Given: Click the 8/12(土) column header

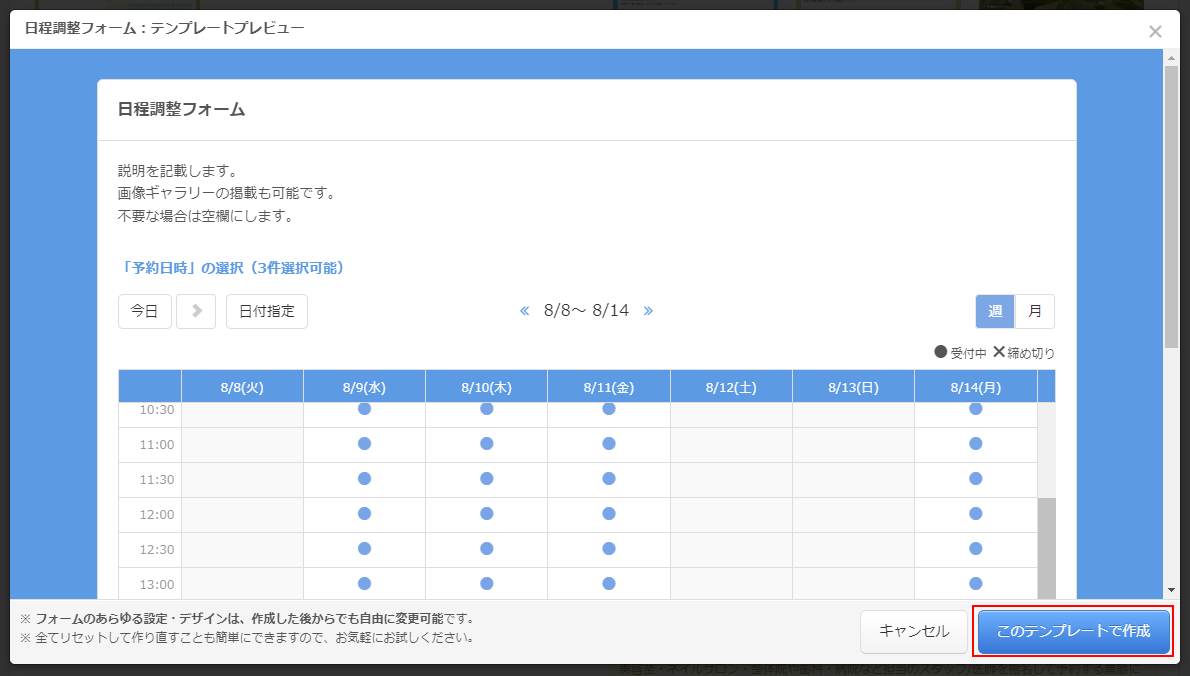Looking at the screenshot, I should click(x=731, y=387).
